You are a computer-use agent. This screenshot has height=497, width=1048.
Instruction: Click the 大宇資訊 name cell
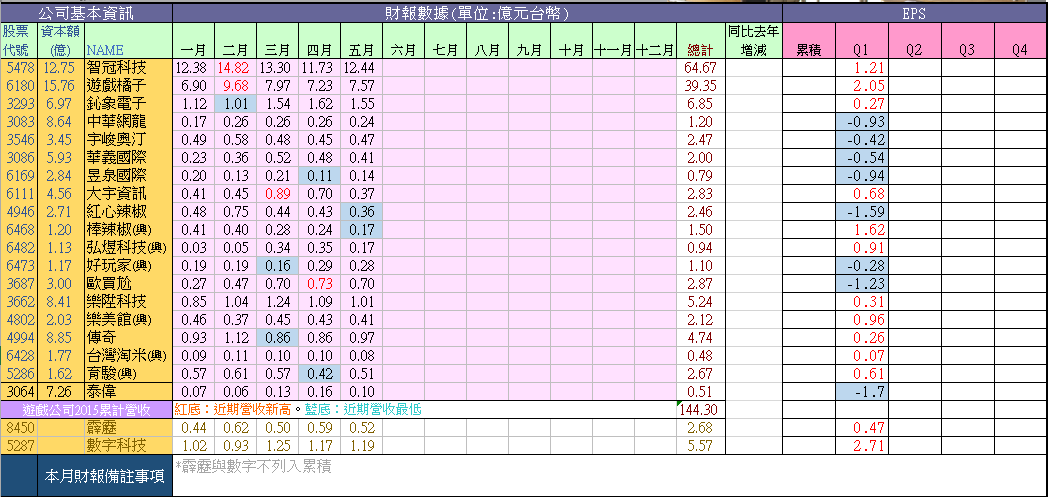click(x=129, y=194)
